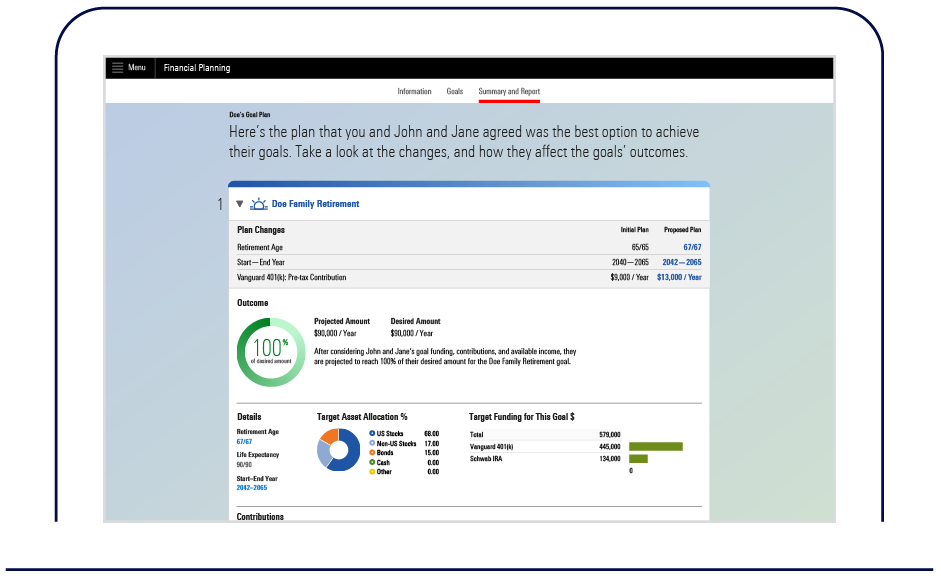Click the target asset allocation donut chart
Screen dimensions: 941x576
(x=339, y=449)
